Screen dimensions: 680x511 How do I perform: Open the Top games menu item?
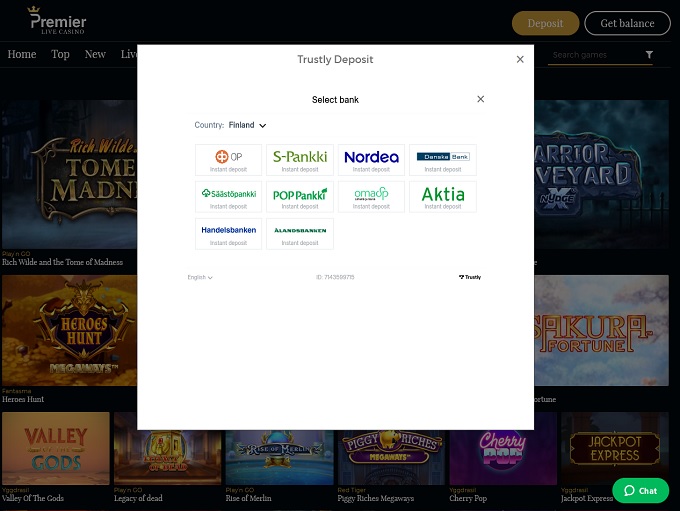pos(60,54)
